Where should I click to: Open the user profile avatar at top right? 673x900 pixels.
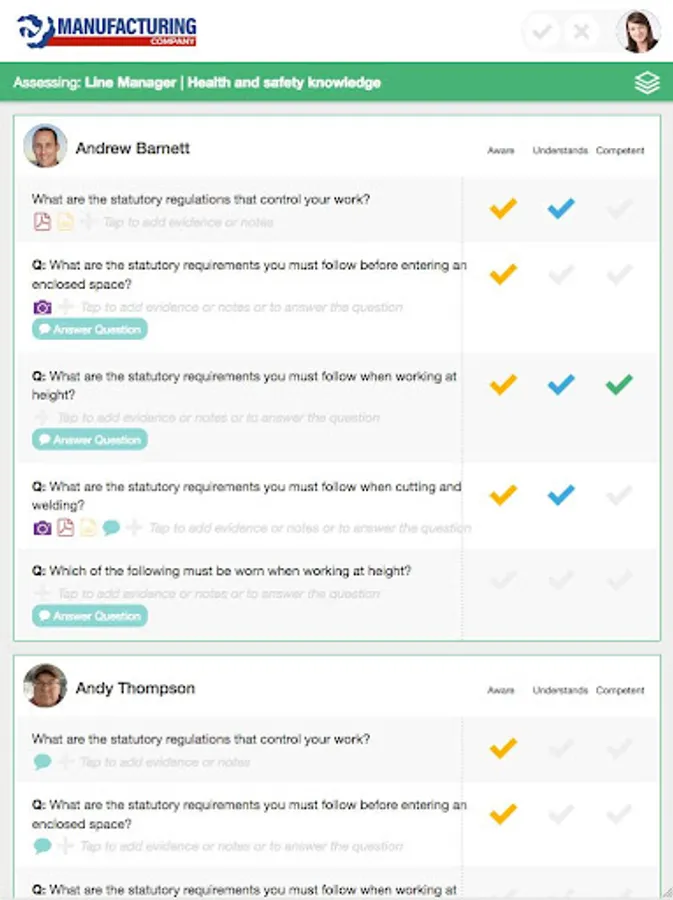click(638, 32)
